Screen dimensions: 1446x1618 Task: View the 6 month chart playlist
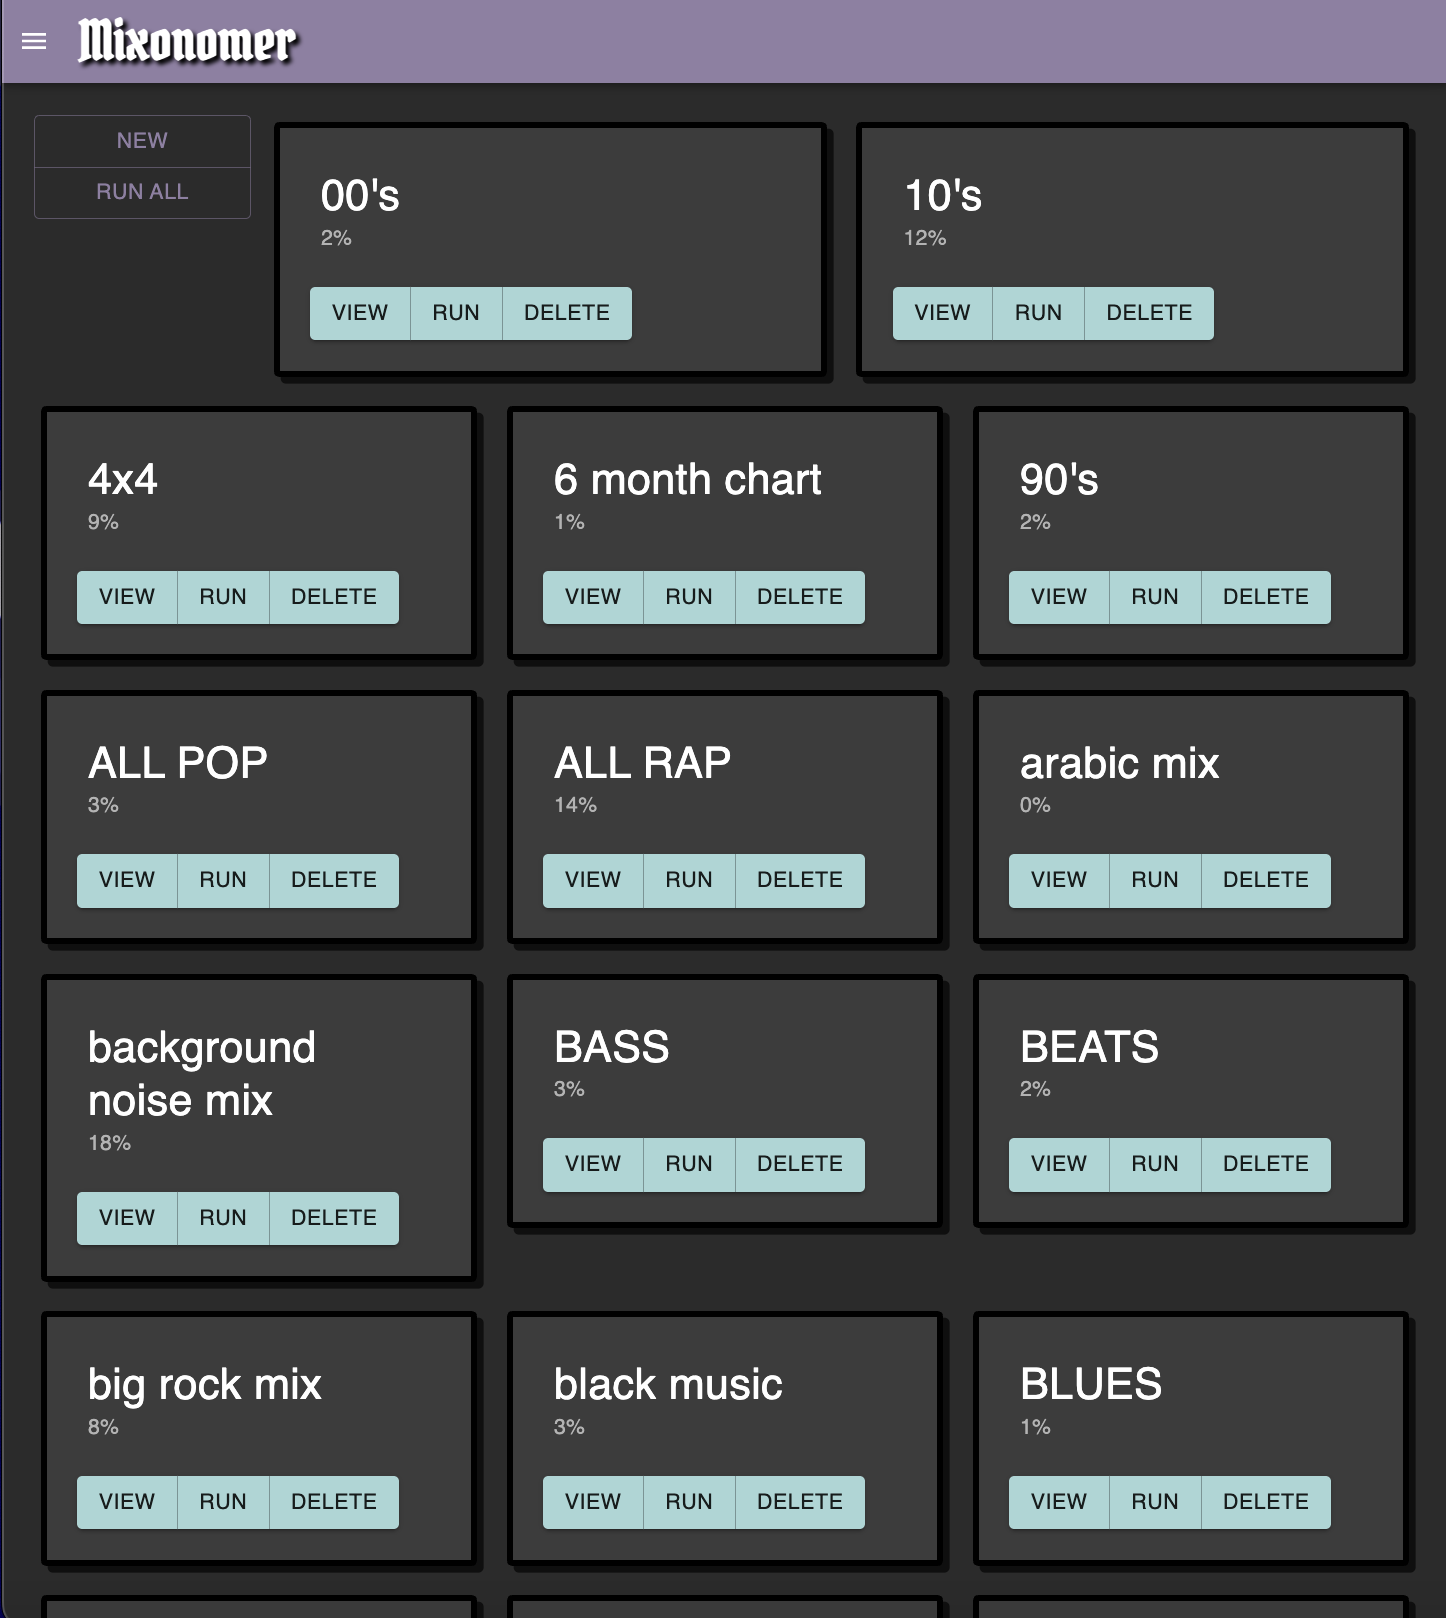tap(592, 597)
